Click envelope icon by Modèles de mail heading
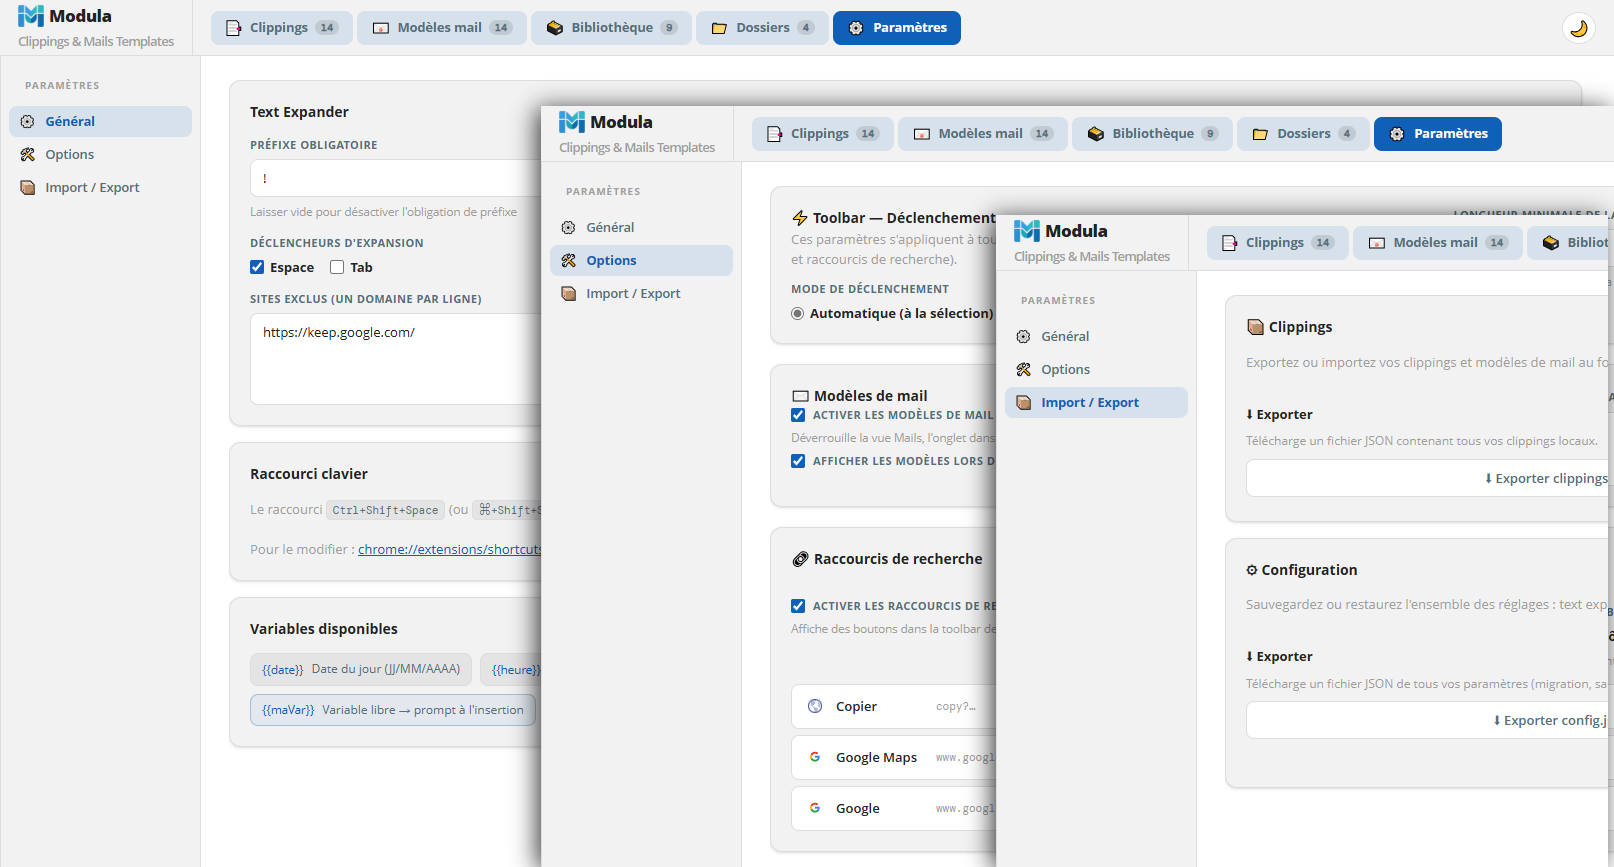The width and height of the screenshot is (1614, 867). coord(800,396)
